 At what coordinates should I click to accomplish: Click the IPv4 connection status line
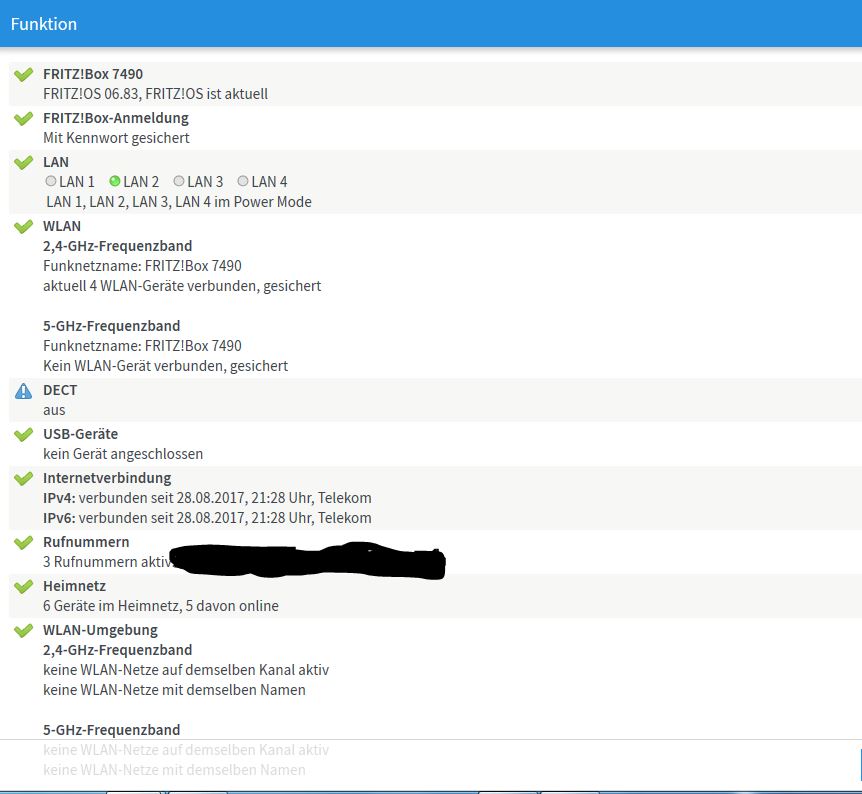(207, 498)
